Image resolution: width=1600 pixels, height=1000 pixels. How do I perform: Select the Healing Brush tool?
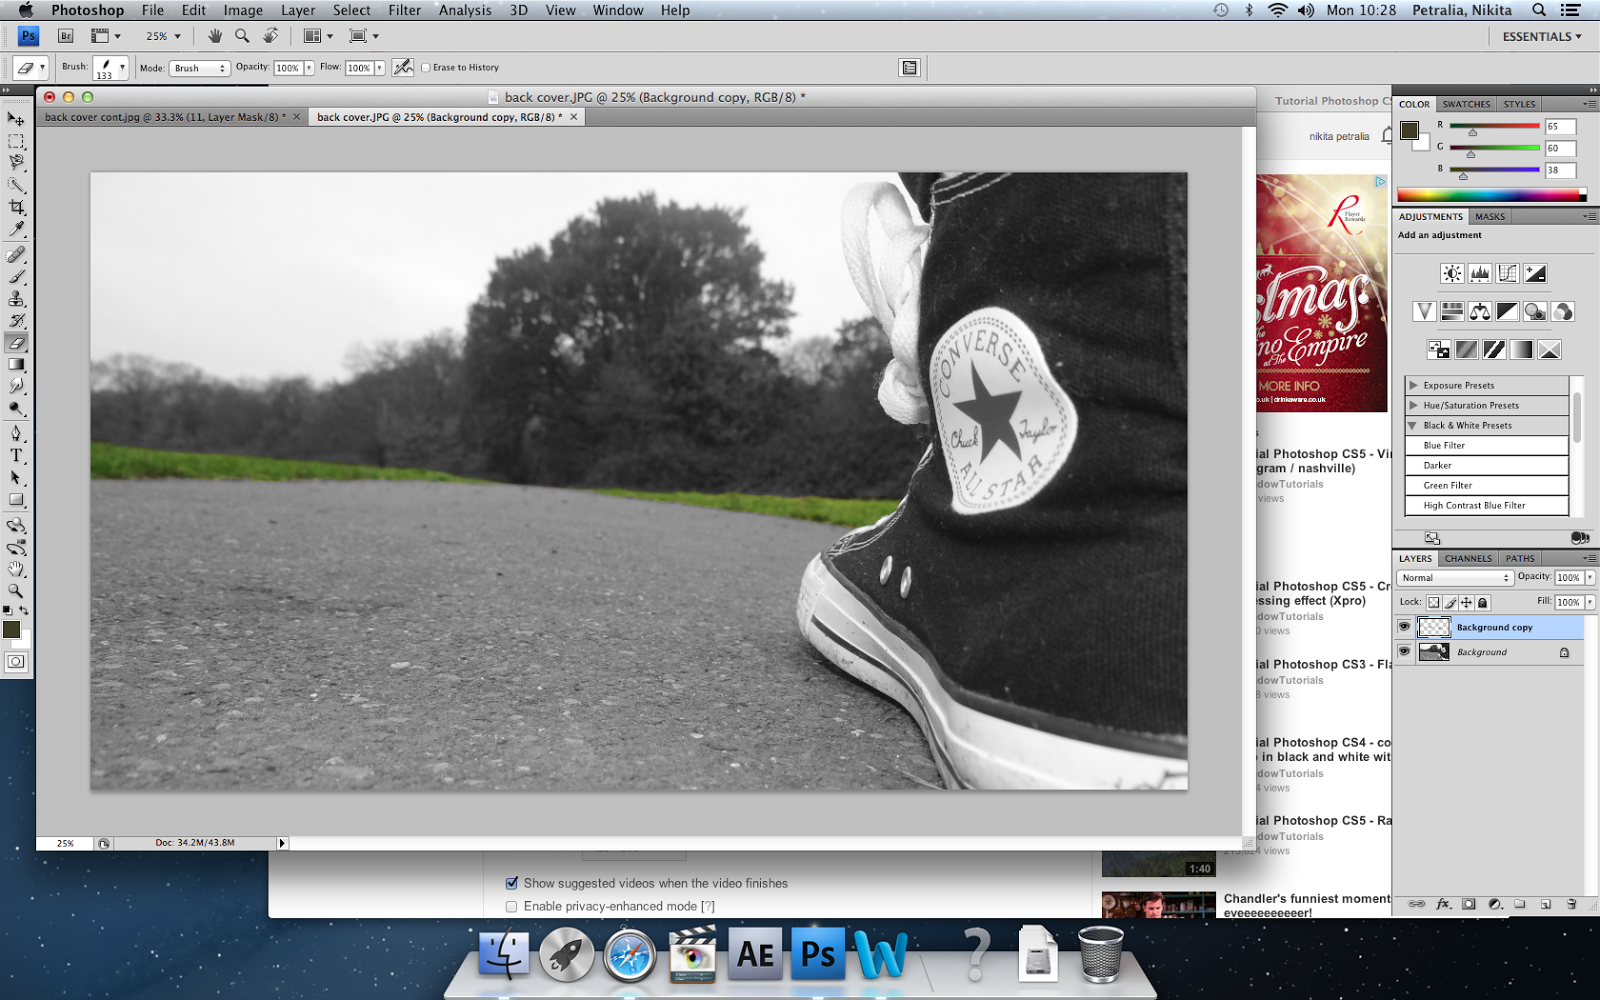click(x=16, y=255)
